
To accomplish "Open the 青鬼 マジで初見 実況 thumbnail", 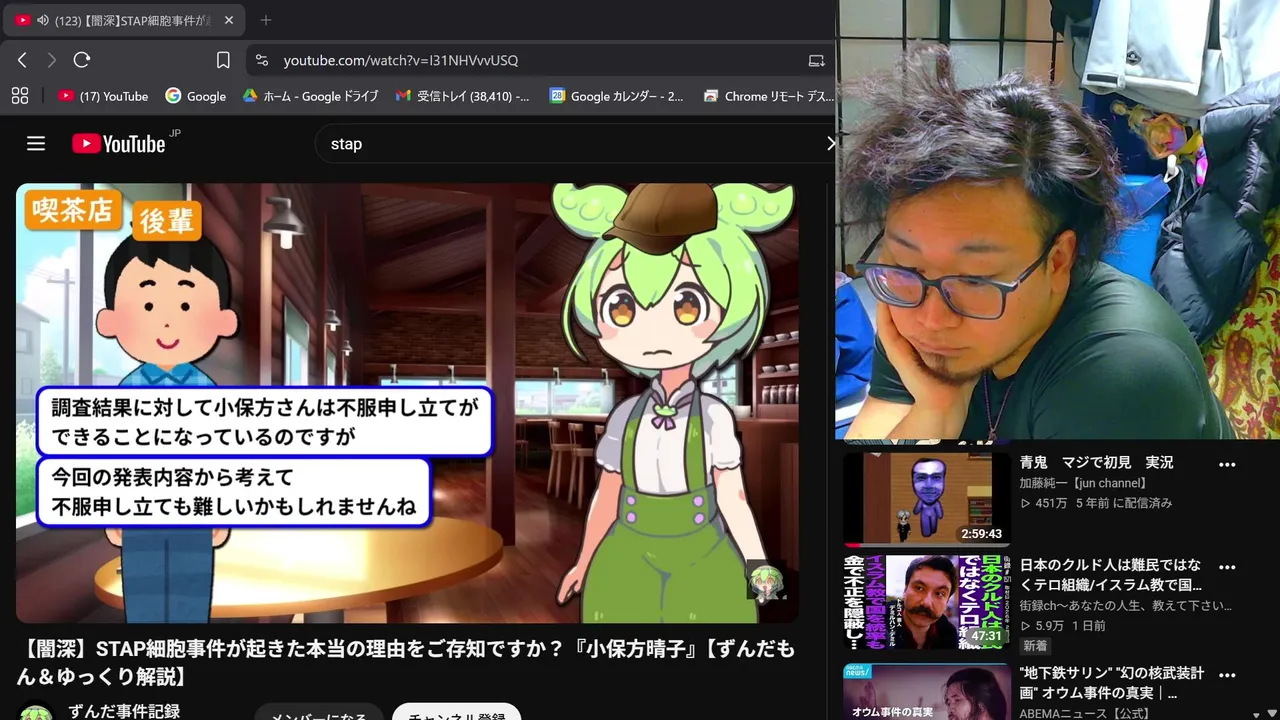I will click(927, 498).
